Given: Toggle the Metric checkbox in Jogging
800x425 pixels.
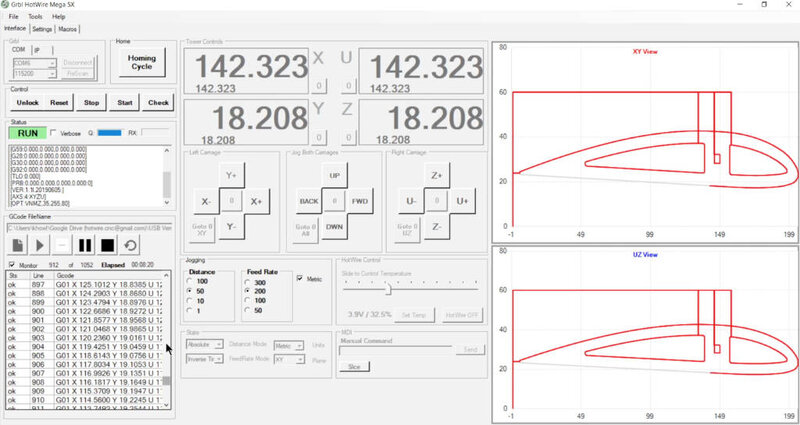Looking at the screenshot, I should point(300,279).
